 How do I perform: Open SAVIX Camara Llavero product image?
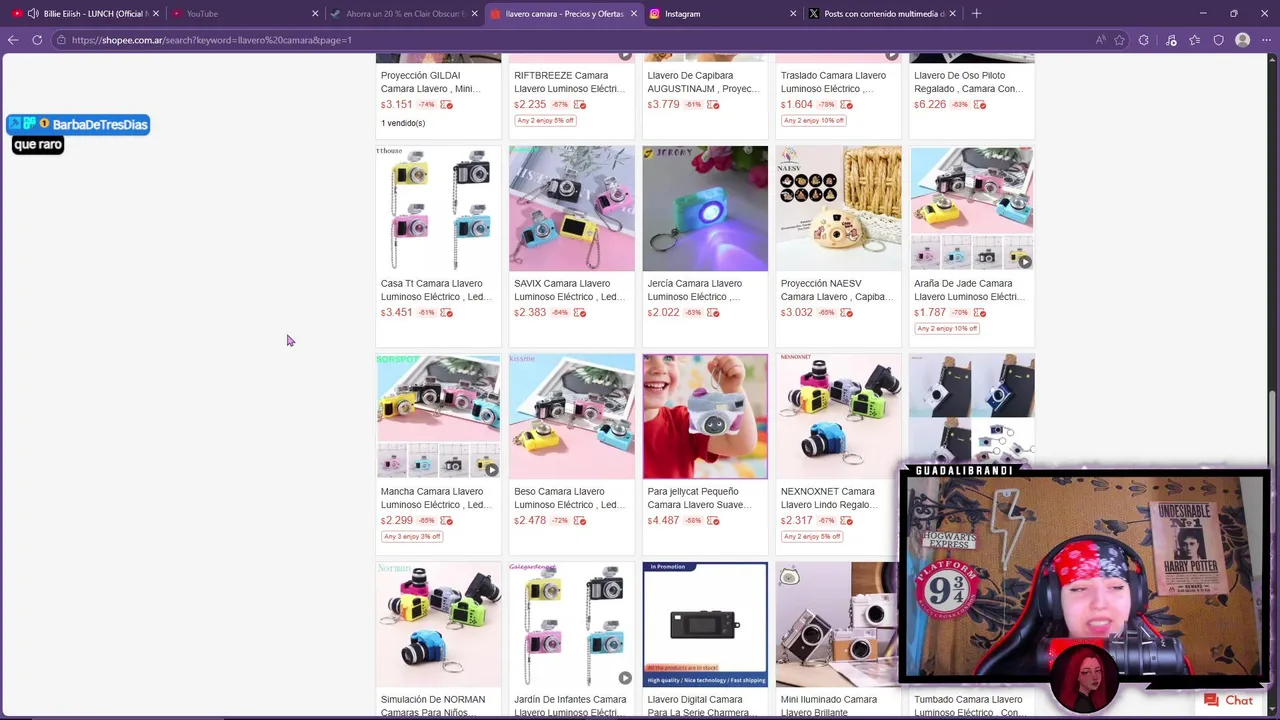(571, 209)
